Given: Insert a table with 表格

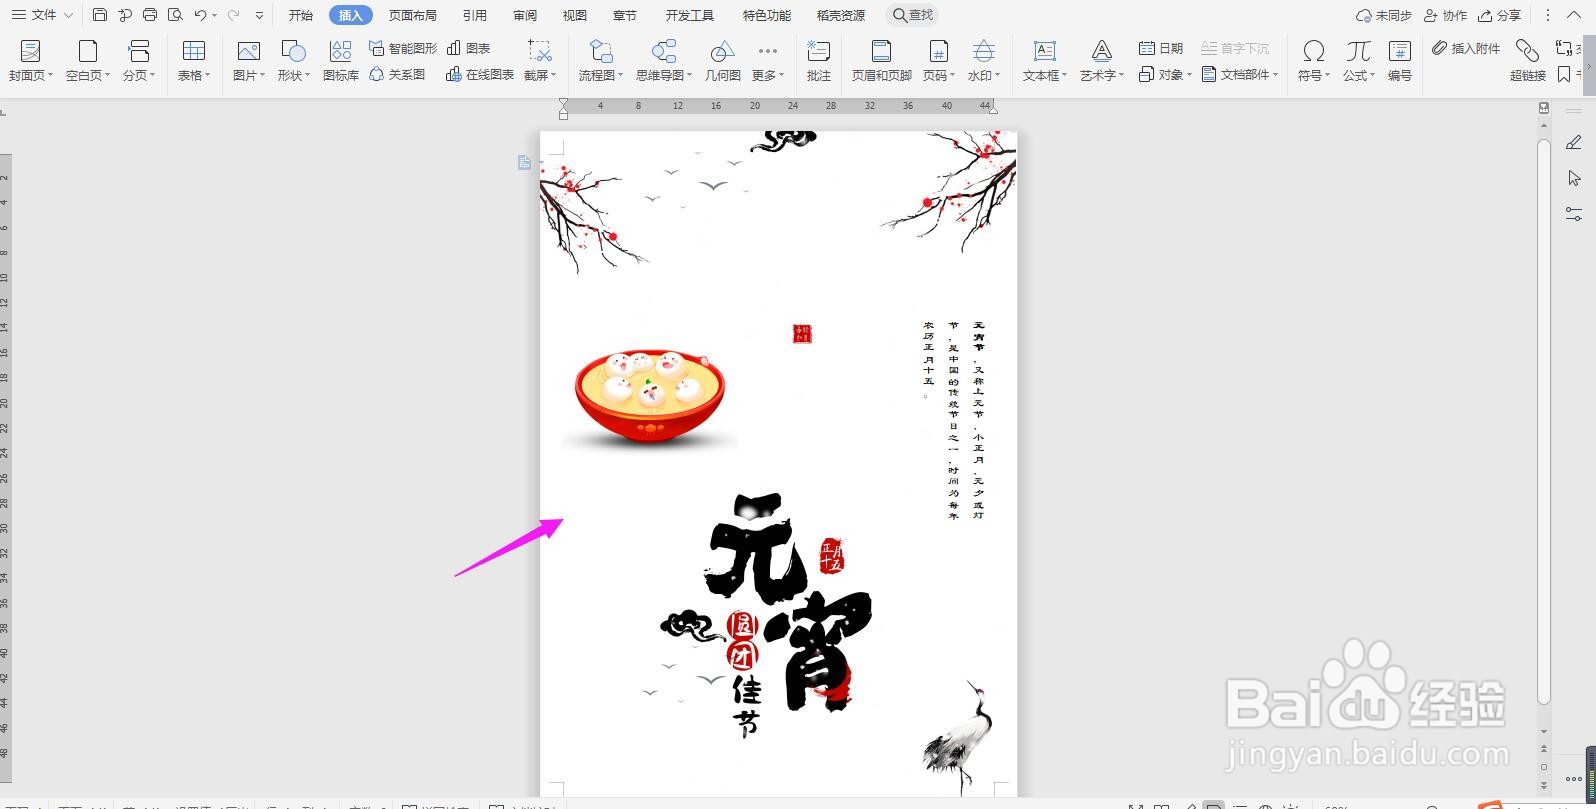Looking at the screenshot, I should [194, 60].
